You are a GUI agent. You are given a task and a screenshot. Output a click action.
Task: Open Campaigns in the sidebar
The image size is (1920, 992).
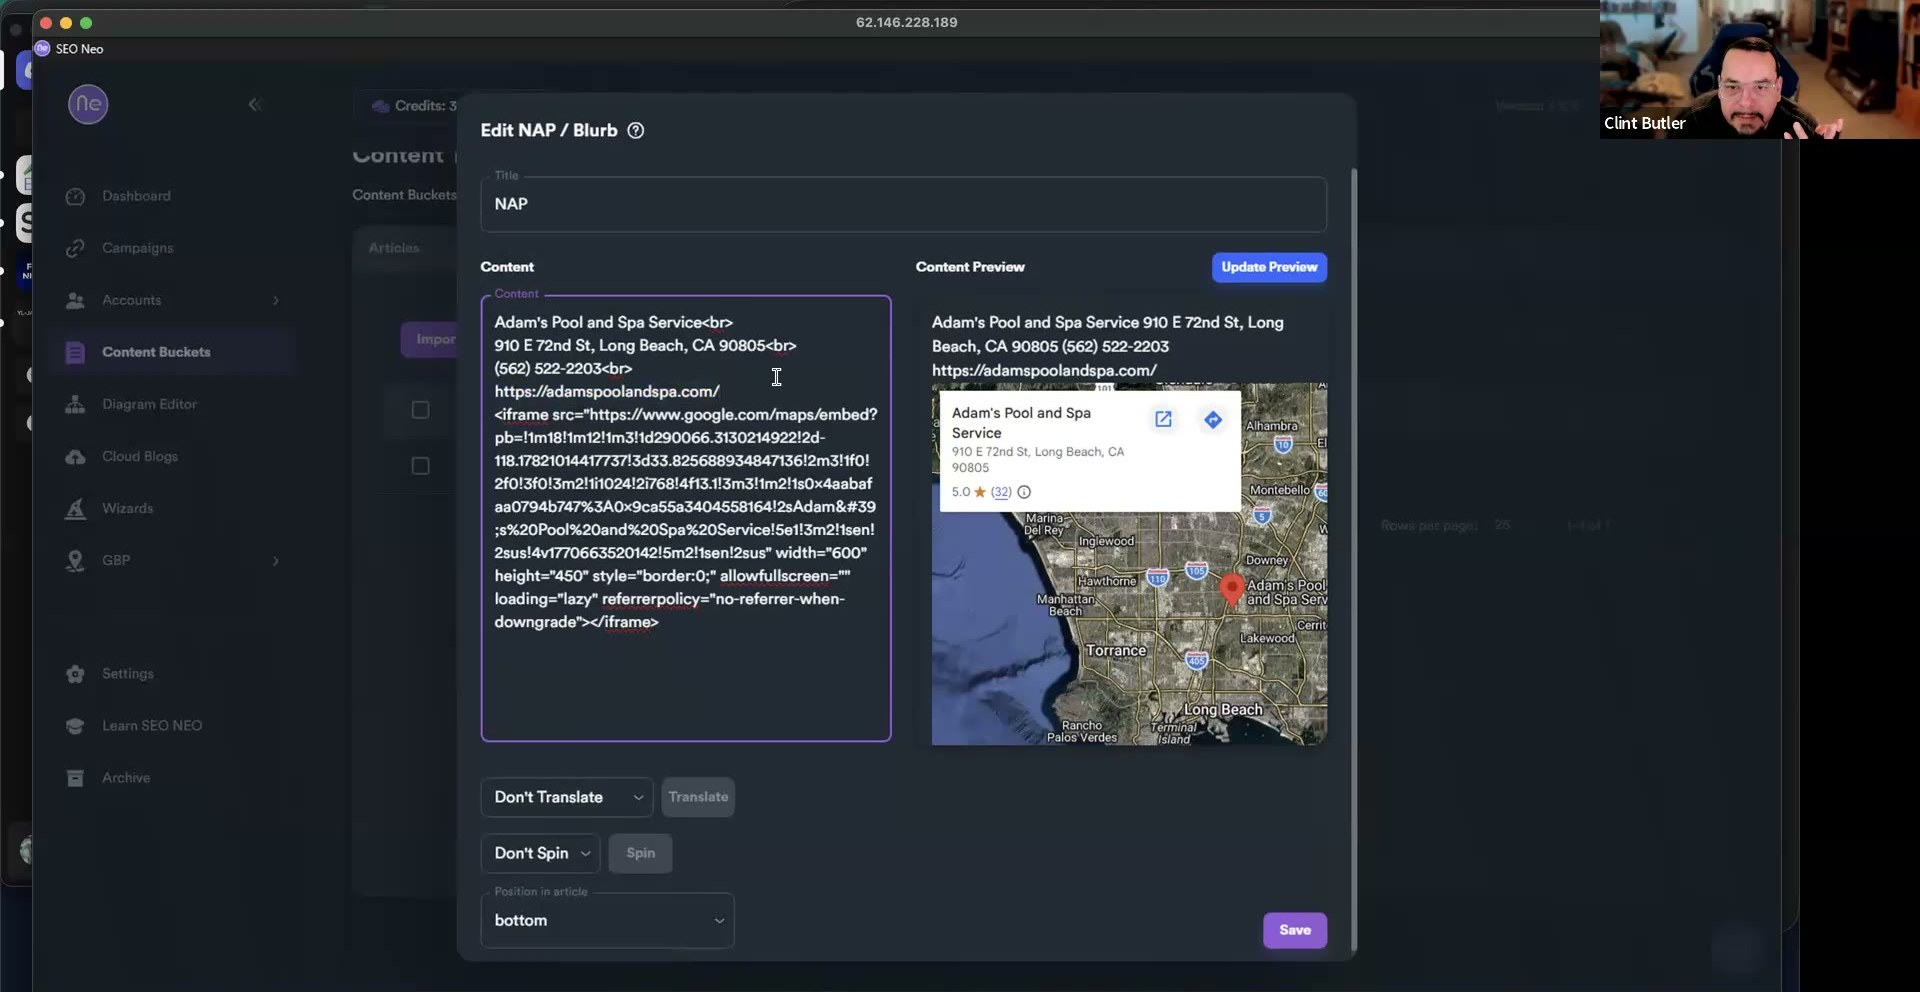tap(137, 248)
